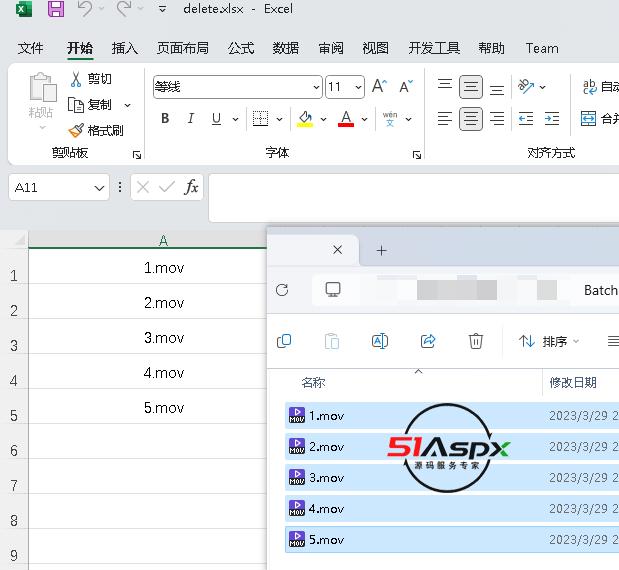The image size is (619, 570).
Task: Cut the selection with 剪切
Action: click(91, 79)
